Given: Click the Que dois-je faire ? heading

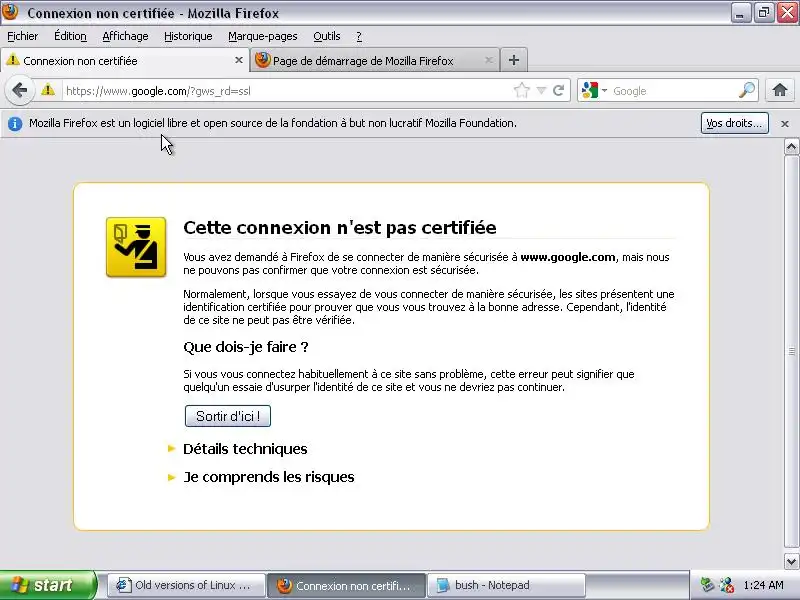Looking at the screenshot, I should coord(245,347).
